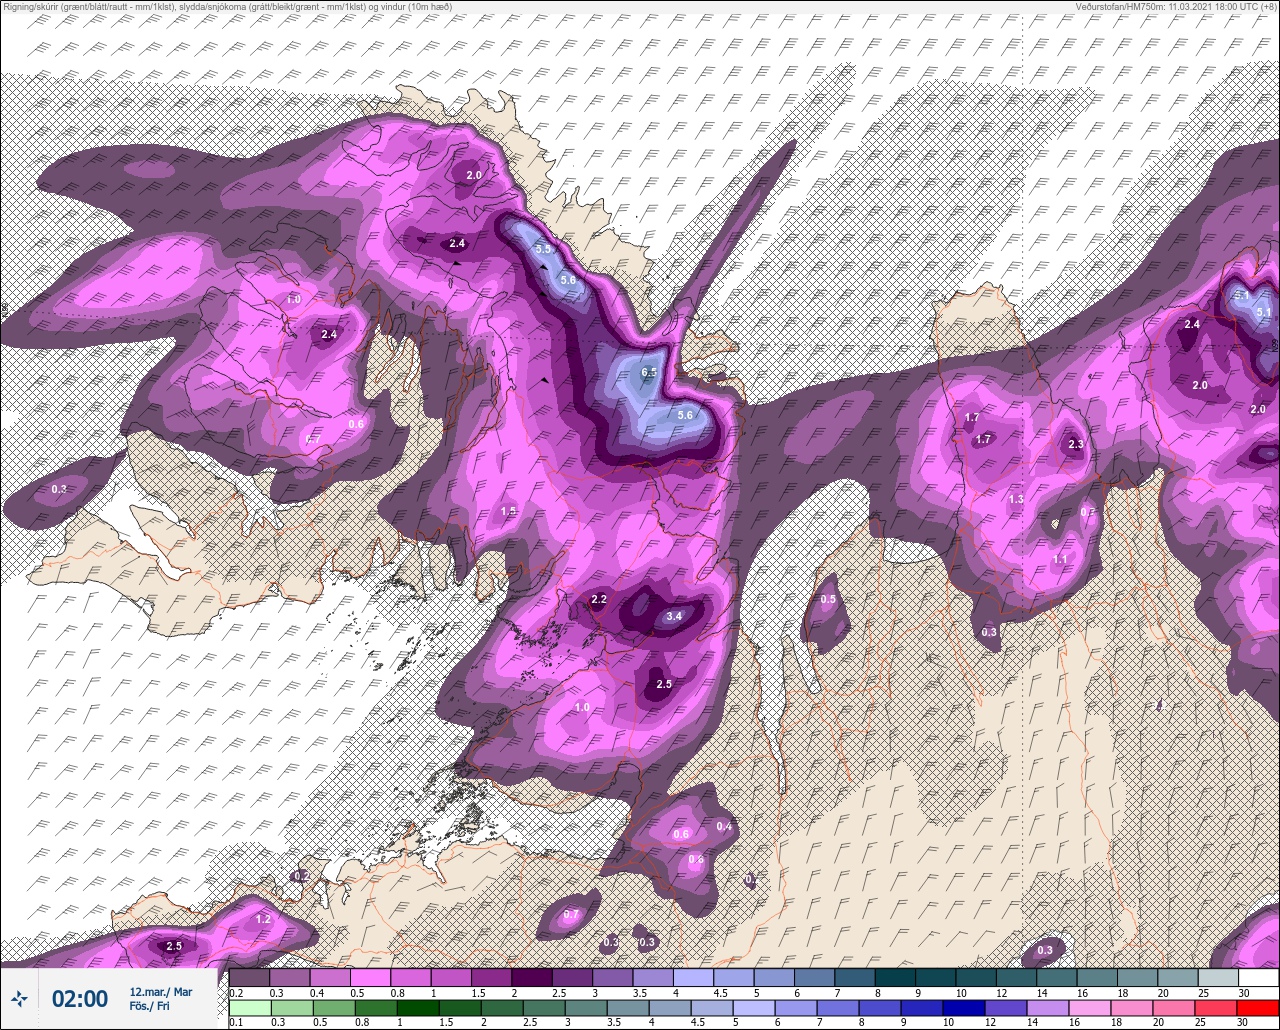Click the 1.5 precipitation value on map

point(508,511)
